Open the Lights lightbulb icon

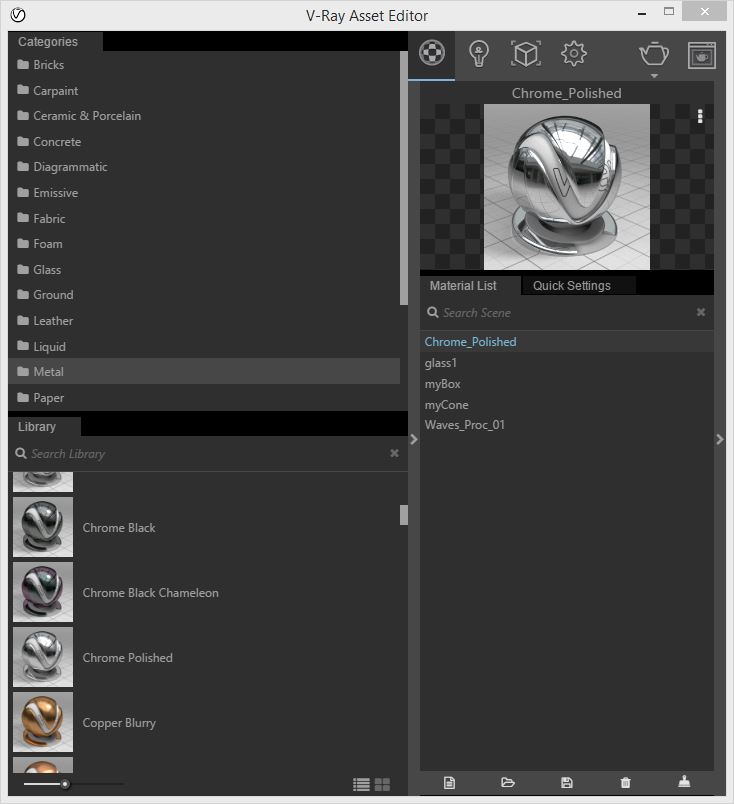coord(479,53)
